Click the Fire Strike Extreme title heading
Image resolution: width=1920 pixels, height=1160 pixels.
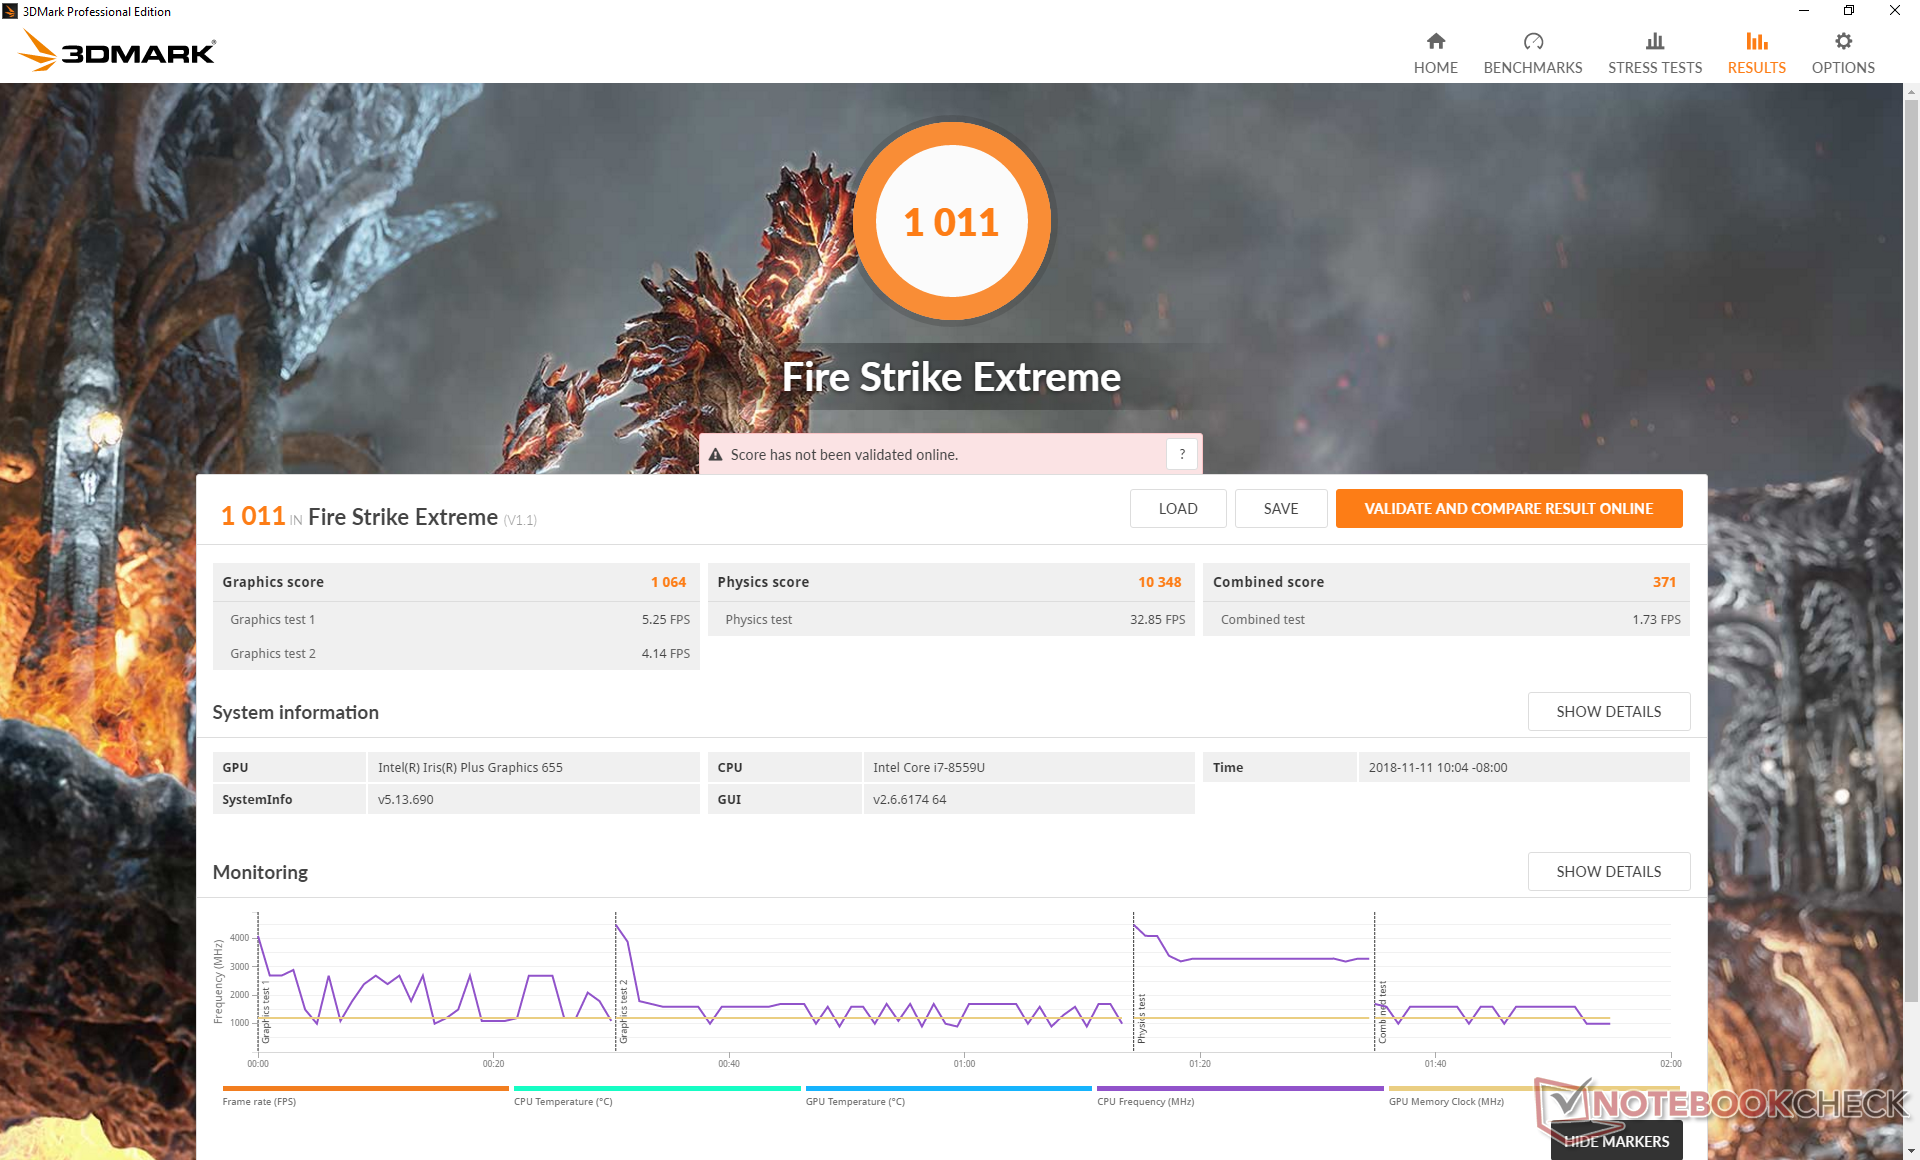pyautogui.click(x=951, y=377)
